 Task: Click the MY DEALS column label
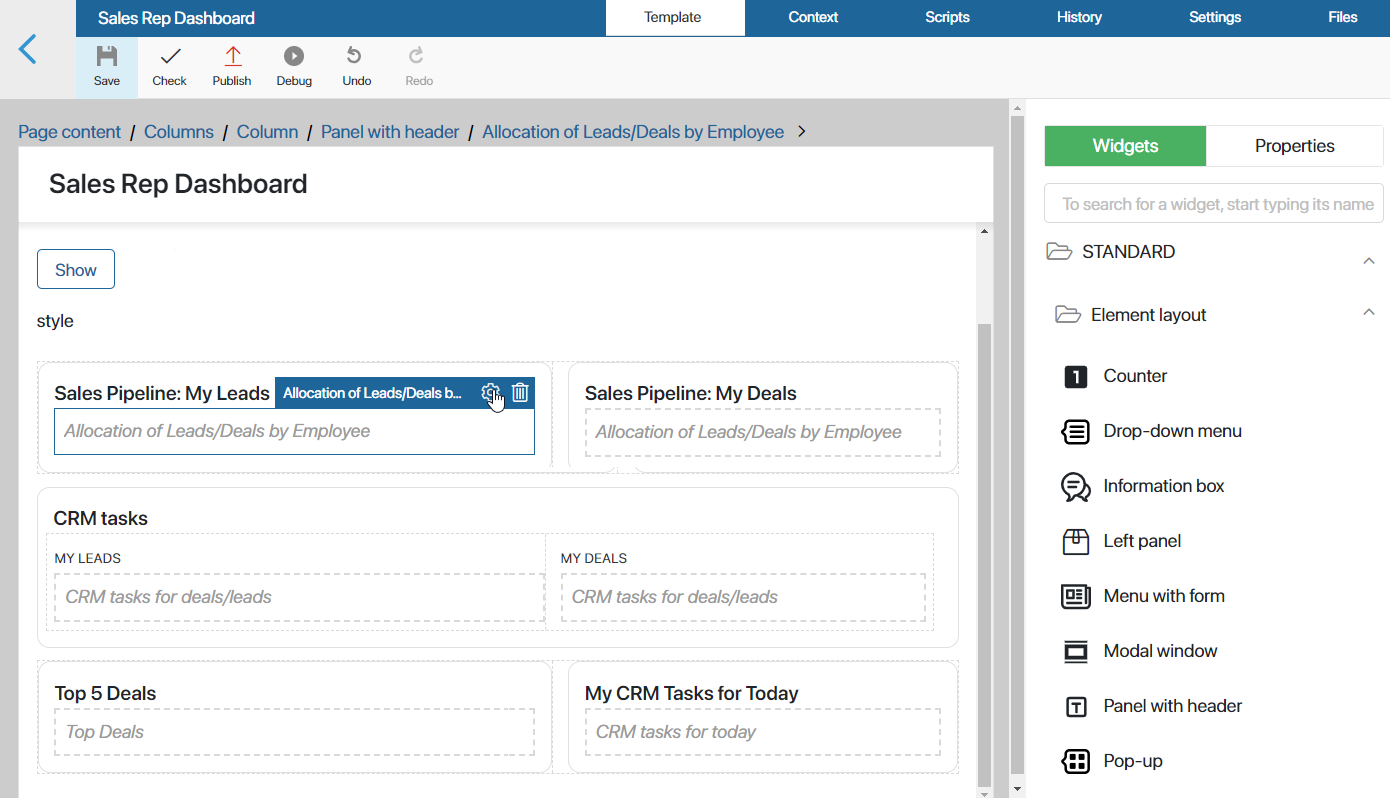(x=594, y=558)
